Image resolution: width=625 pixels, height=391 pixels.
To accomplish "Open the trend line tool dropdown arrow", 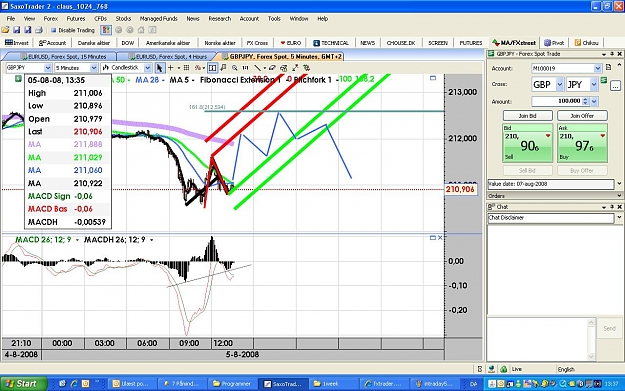I will click(x=264, y=68).
